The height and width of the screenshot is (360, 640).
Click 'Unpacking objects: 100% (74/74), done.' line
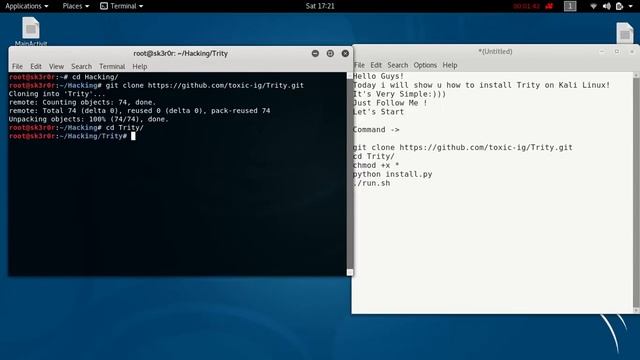[89, 119]
